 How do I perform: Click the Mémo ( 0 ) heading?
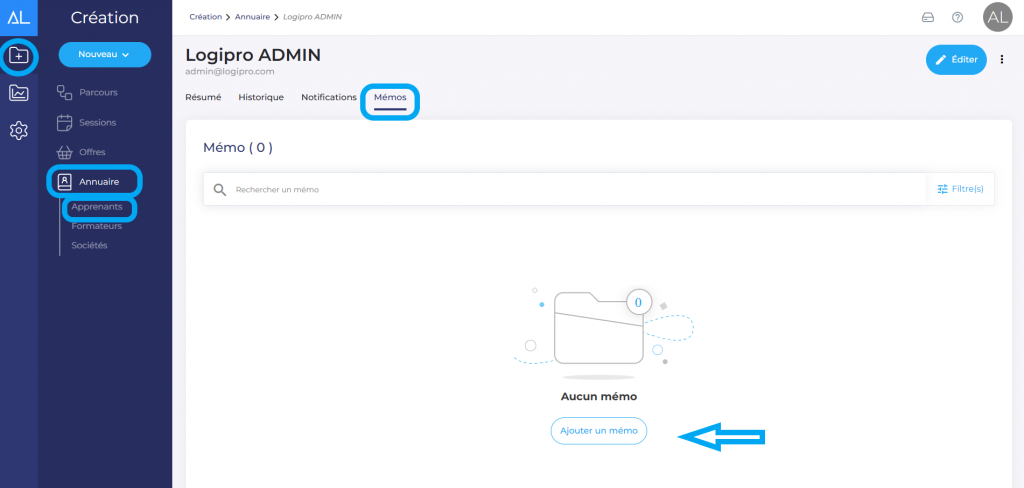point(238,147)
